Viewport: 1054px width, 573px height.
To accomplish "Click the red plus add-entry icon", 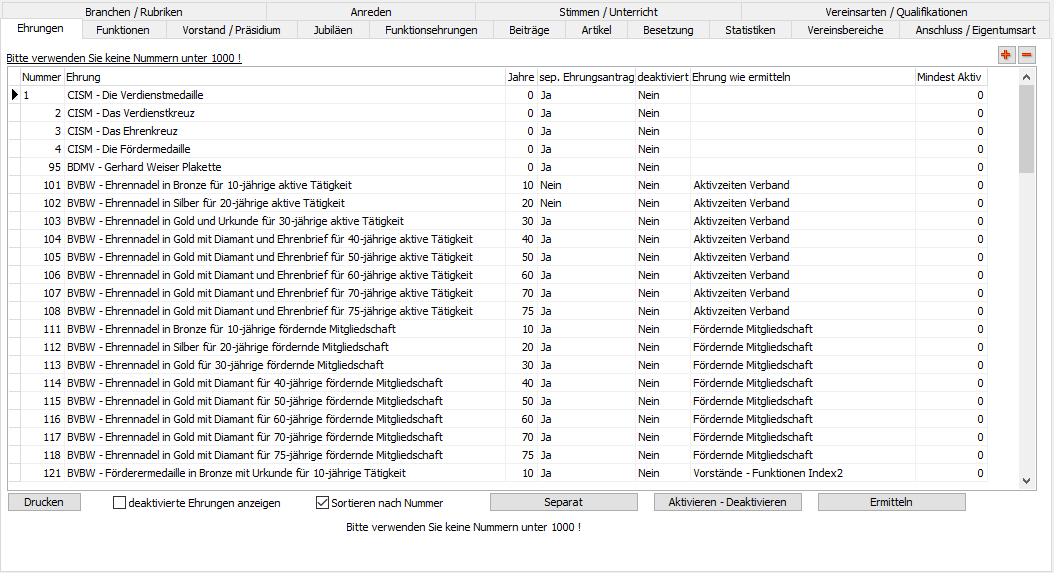I will [1006, 55].
